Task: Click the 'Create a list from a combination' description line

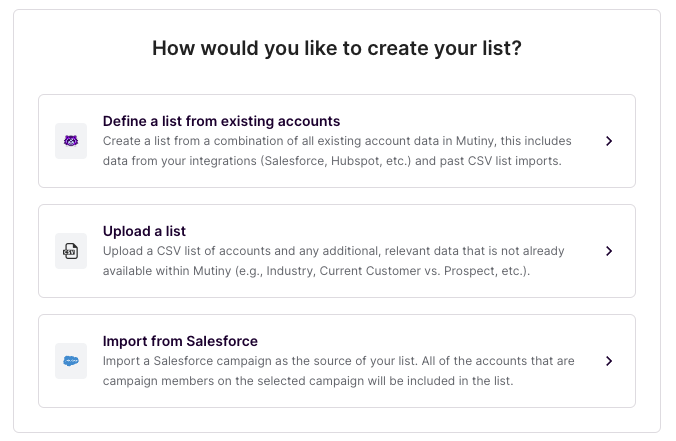Action: pyautogui.click(x=337, y=141)
